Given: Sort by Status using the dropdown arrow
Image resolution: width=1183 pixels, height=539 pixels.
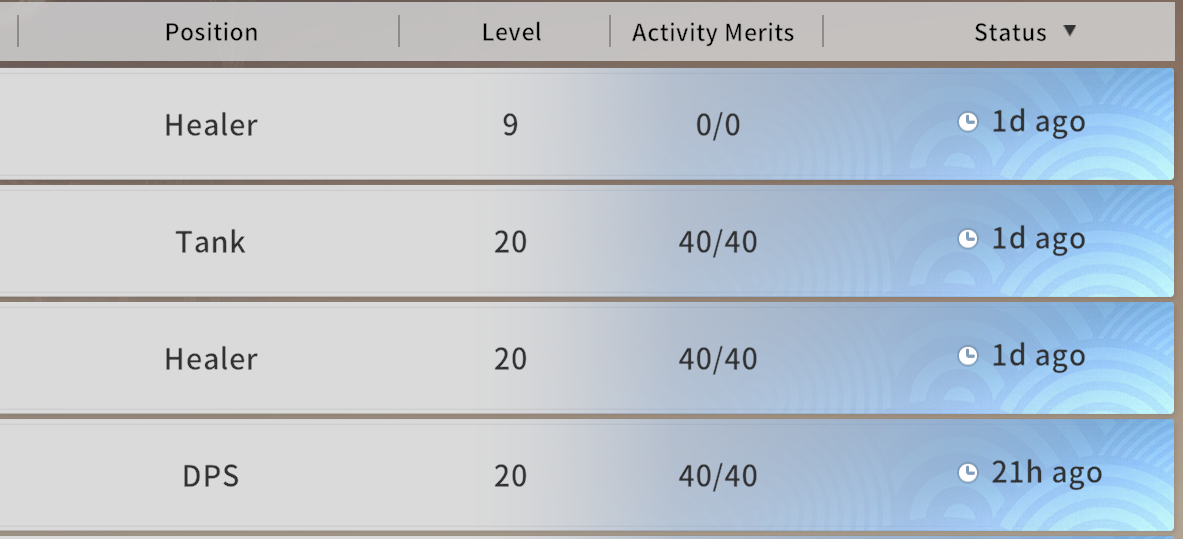Looking at the screenshot, I should point(1069,31).
